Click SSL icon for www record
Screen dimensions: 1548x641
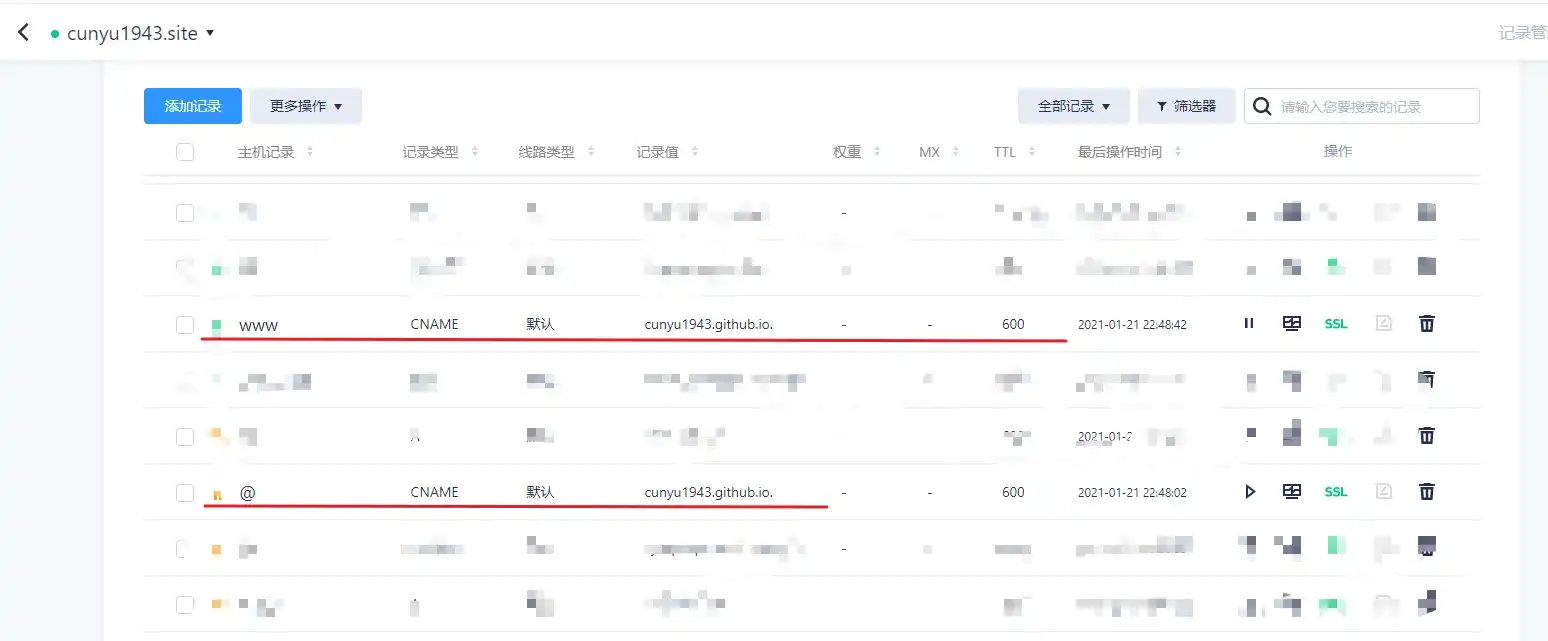click(x=1336, y=324)
